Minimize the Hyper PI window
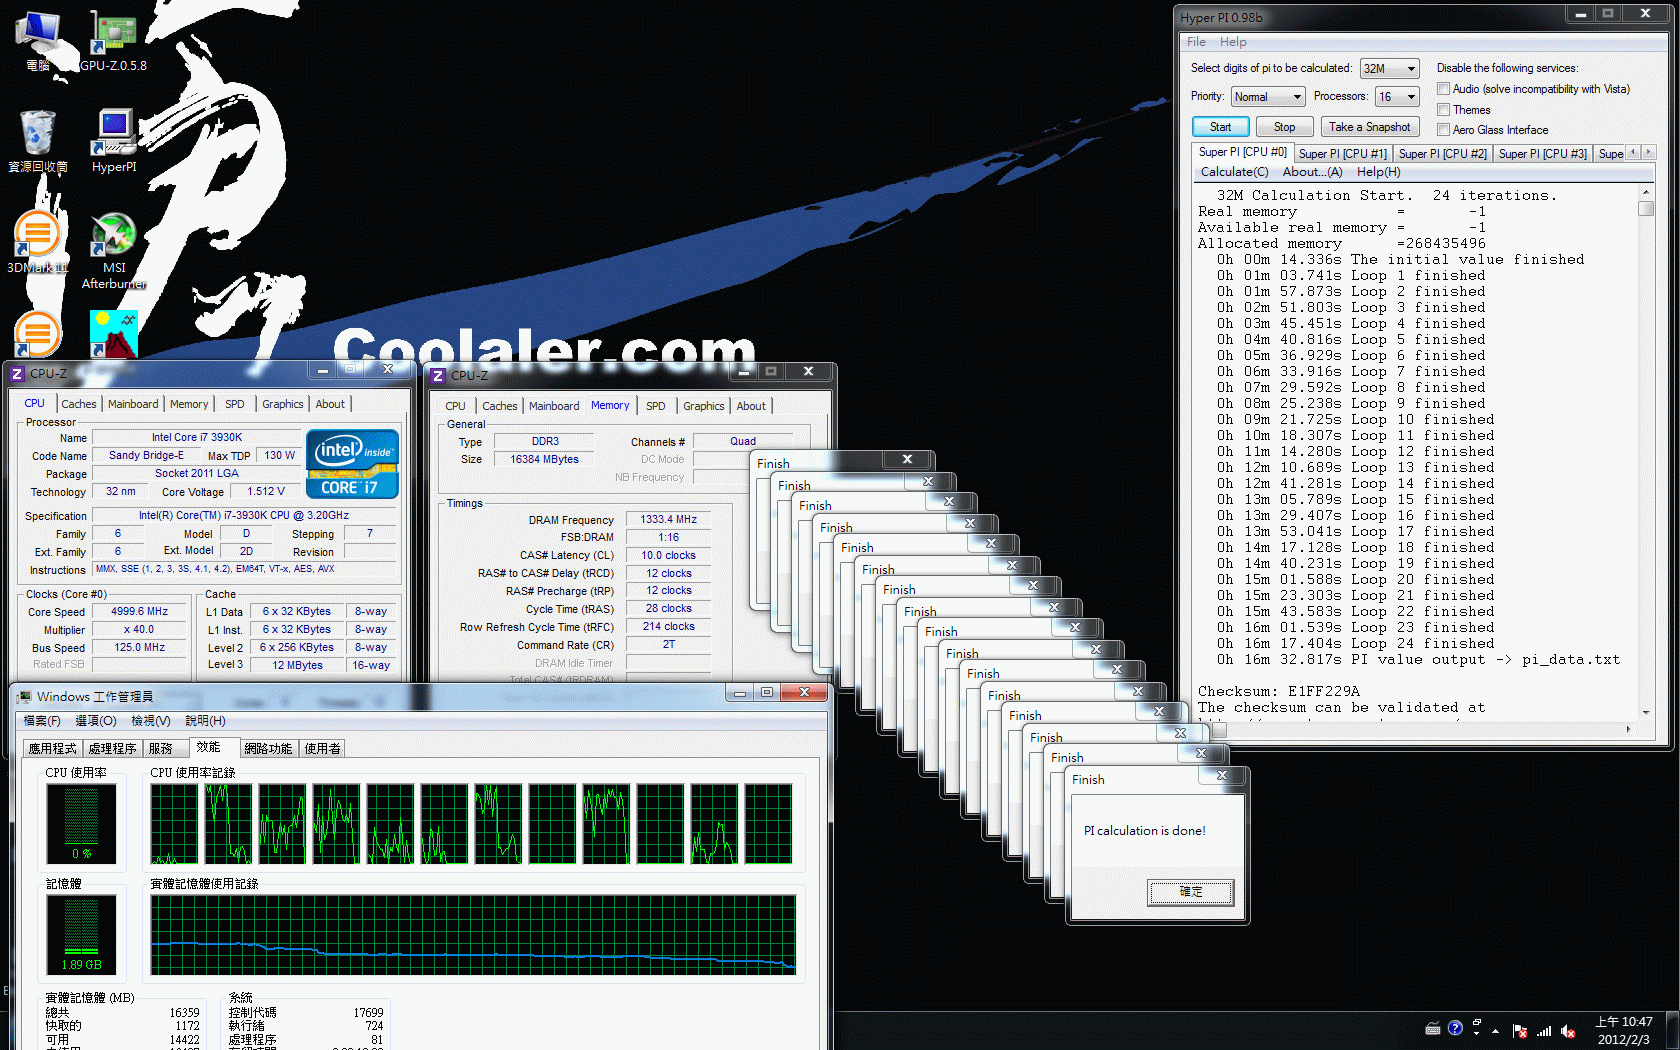1680x1050 pixels. [x=1580, y=14]
